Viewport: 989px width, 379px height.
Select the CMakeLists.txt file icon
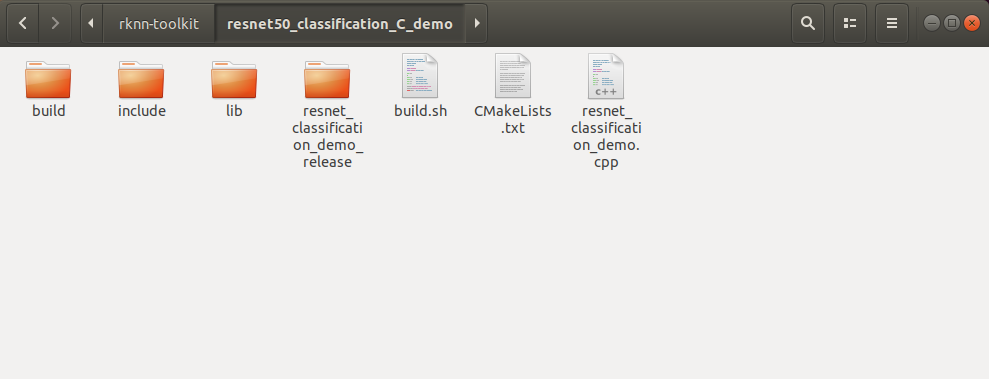pos(513,76)
